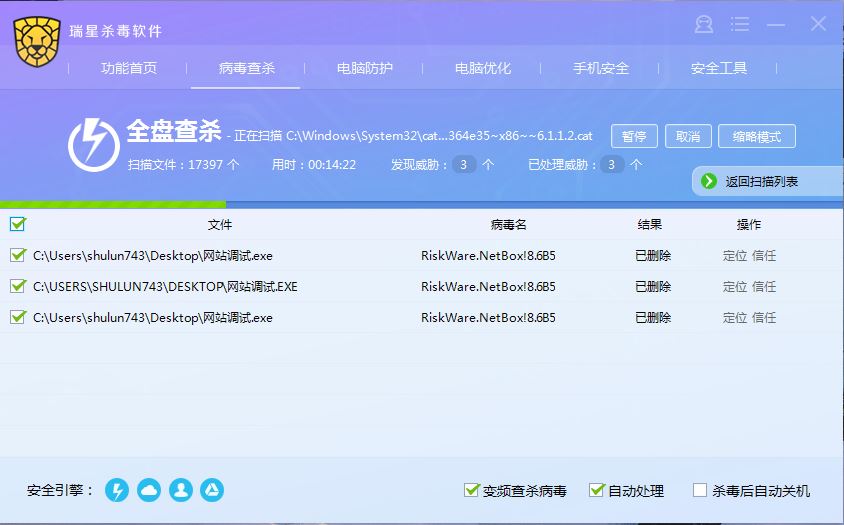
Task: Click RiskWare.NetBox!8.6B5 in first row
Action: point(488,256)
